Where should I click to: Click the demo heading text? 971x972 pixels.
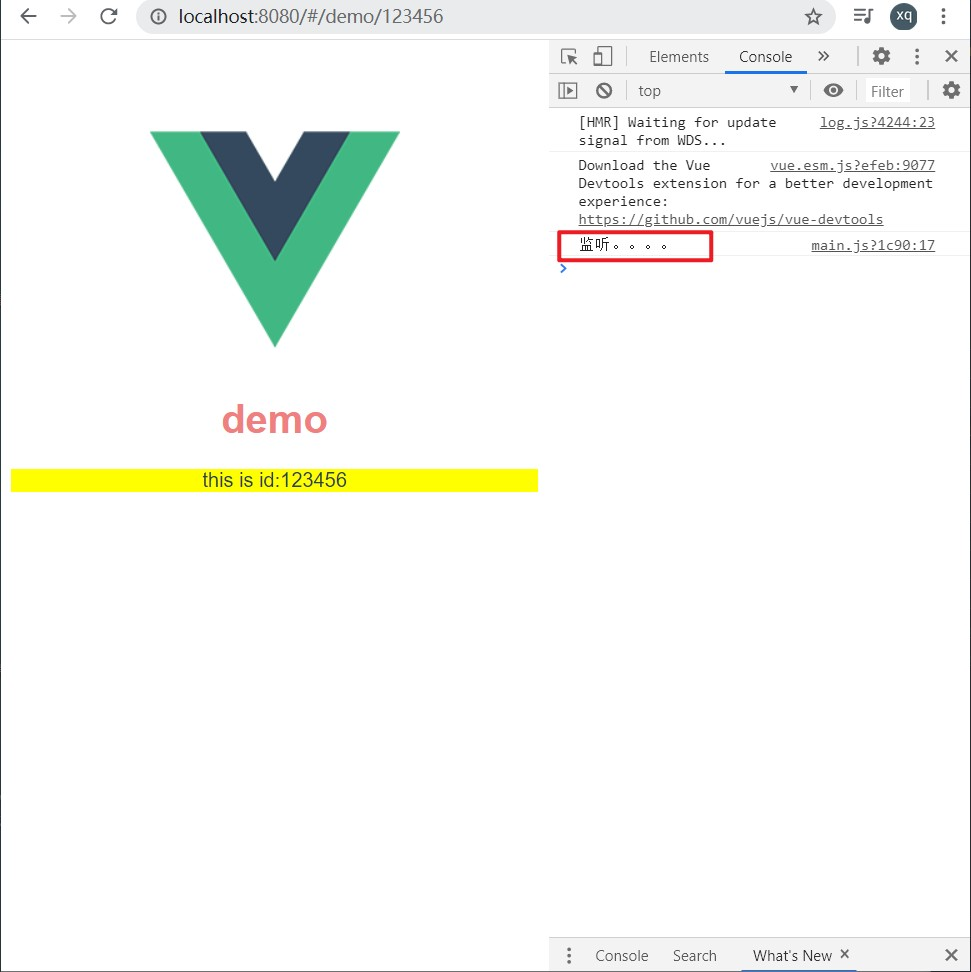coord(275,420)
